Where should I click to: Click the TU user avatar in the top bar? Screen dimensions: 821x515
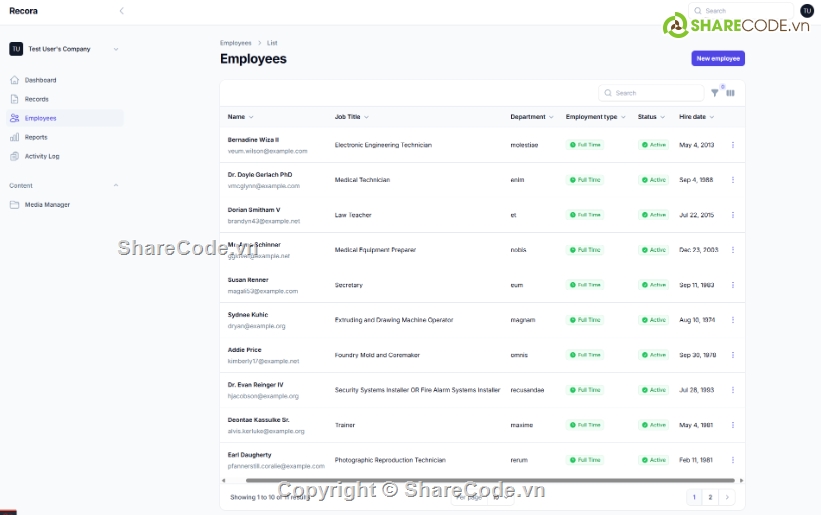pos(807,11)
